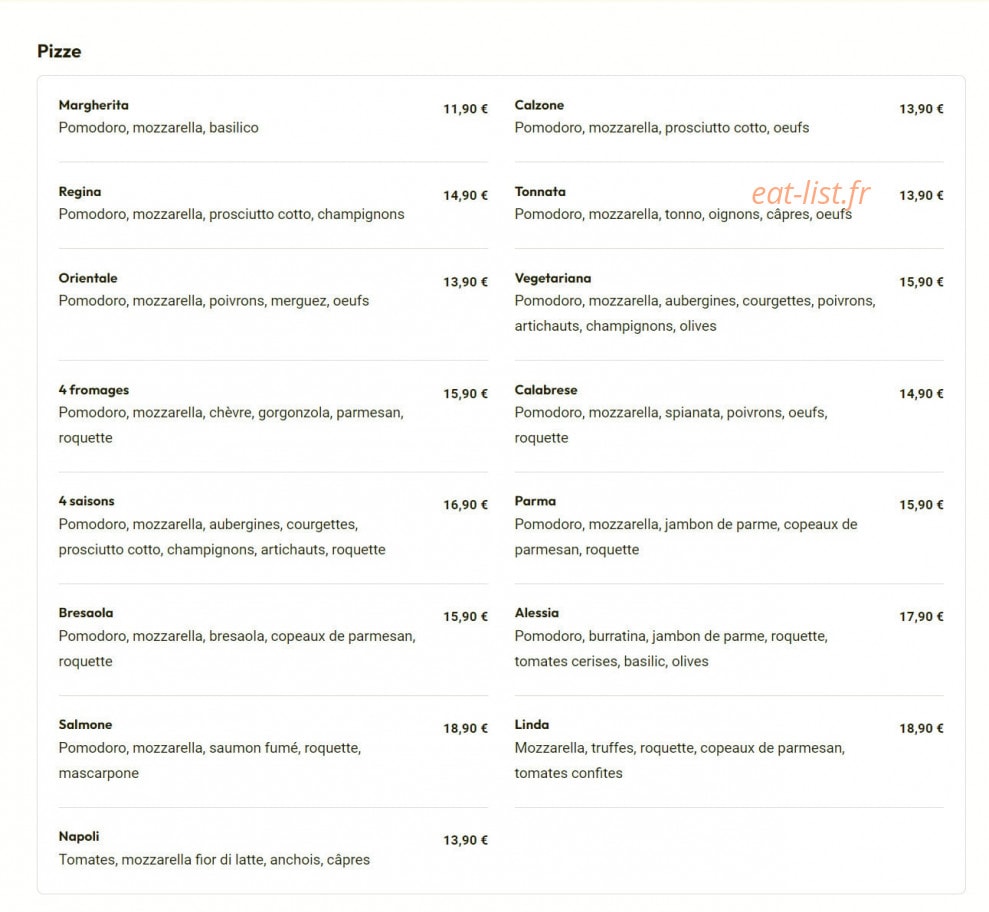Click the 18,90 € price of Salmone
989x912 pixels.
coord(465,728)
